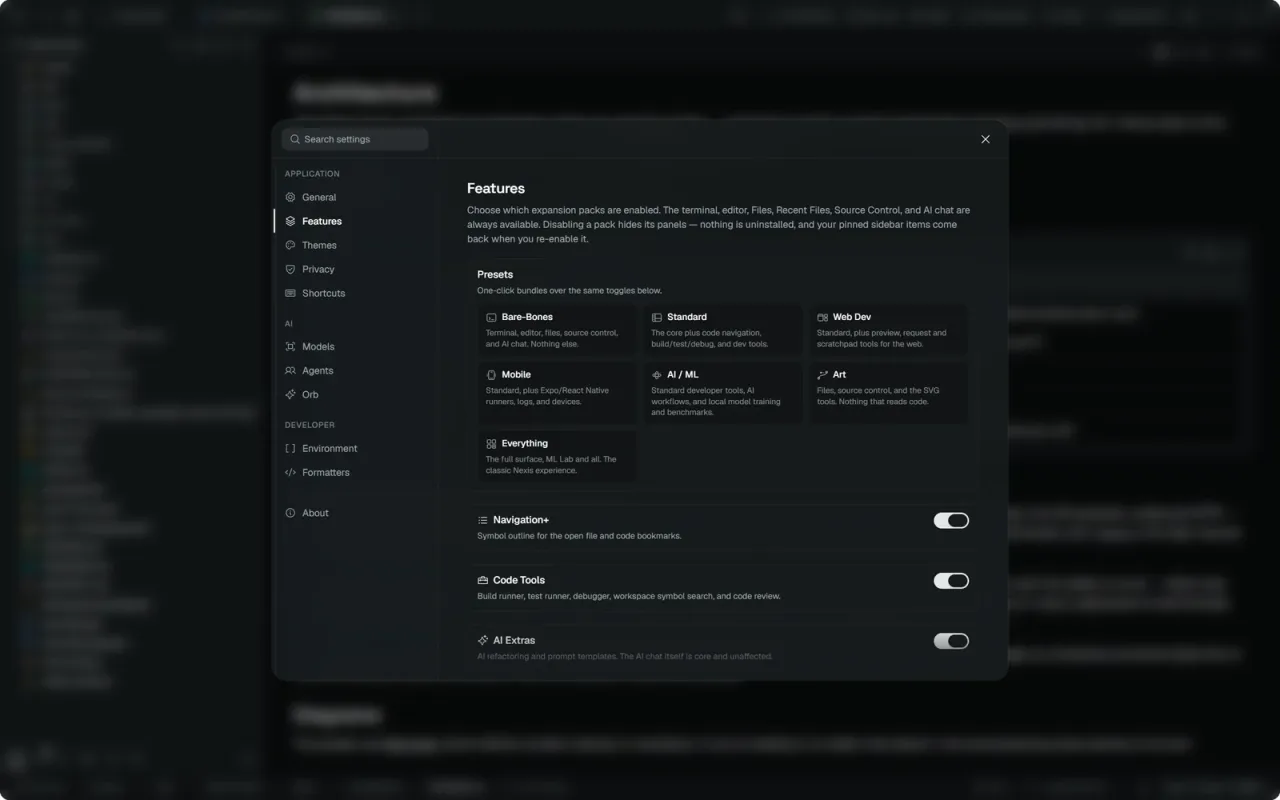Click the grid icon on the Everything preset
Viewport: 1280px width, 800px height.
(491, 444)
